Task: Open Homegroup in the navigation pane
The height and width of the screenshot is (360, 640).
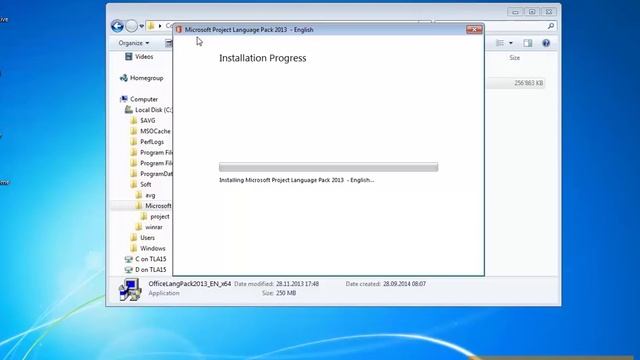Action: coord(147,78)
